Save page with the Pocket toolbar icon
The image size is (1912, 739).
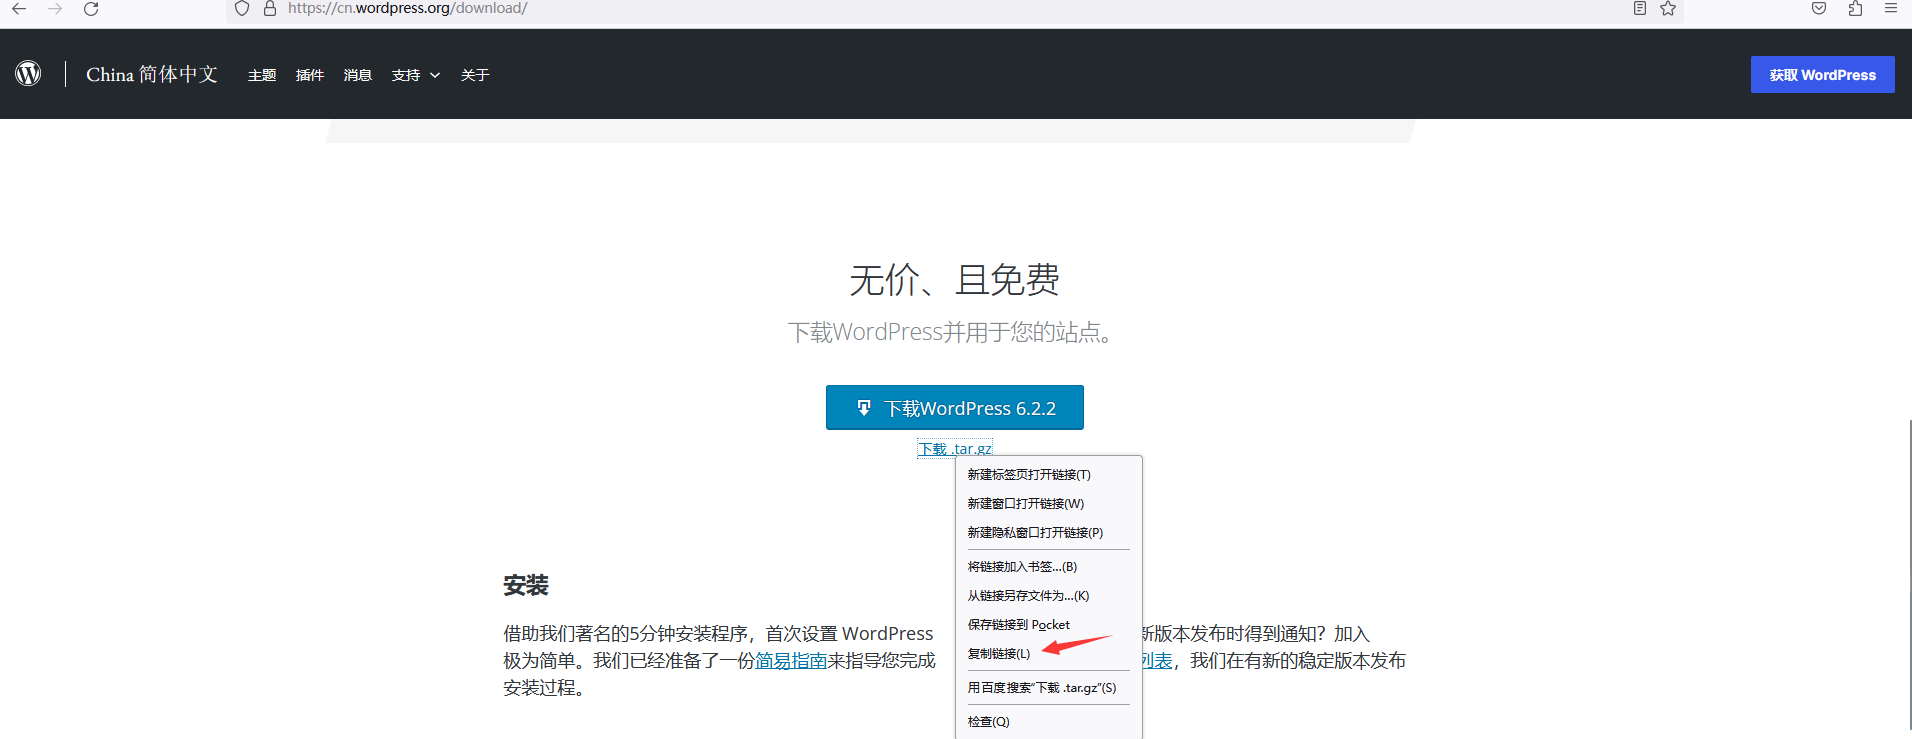tap(1819, 9)
